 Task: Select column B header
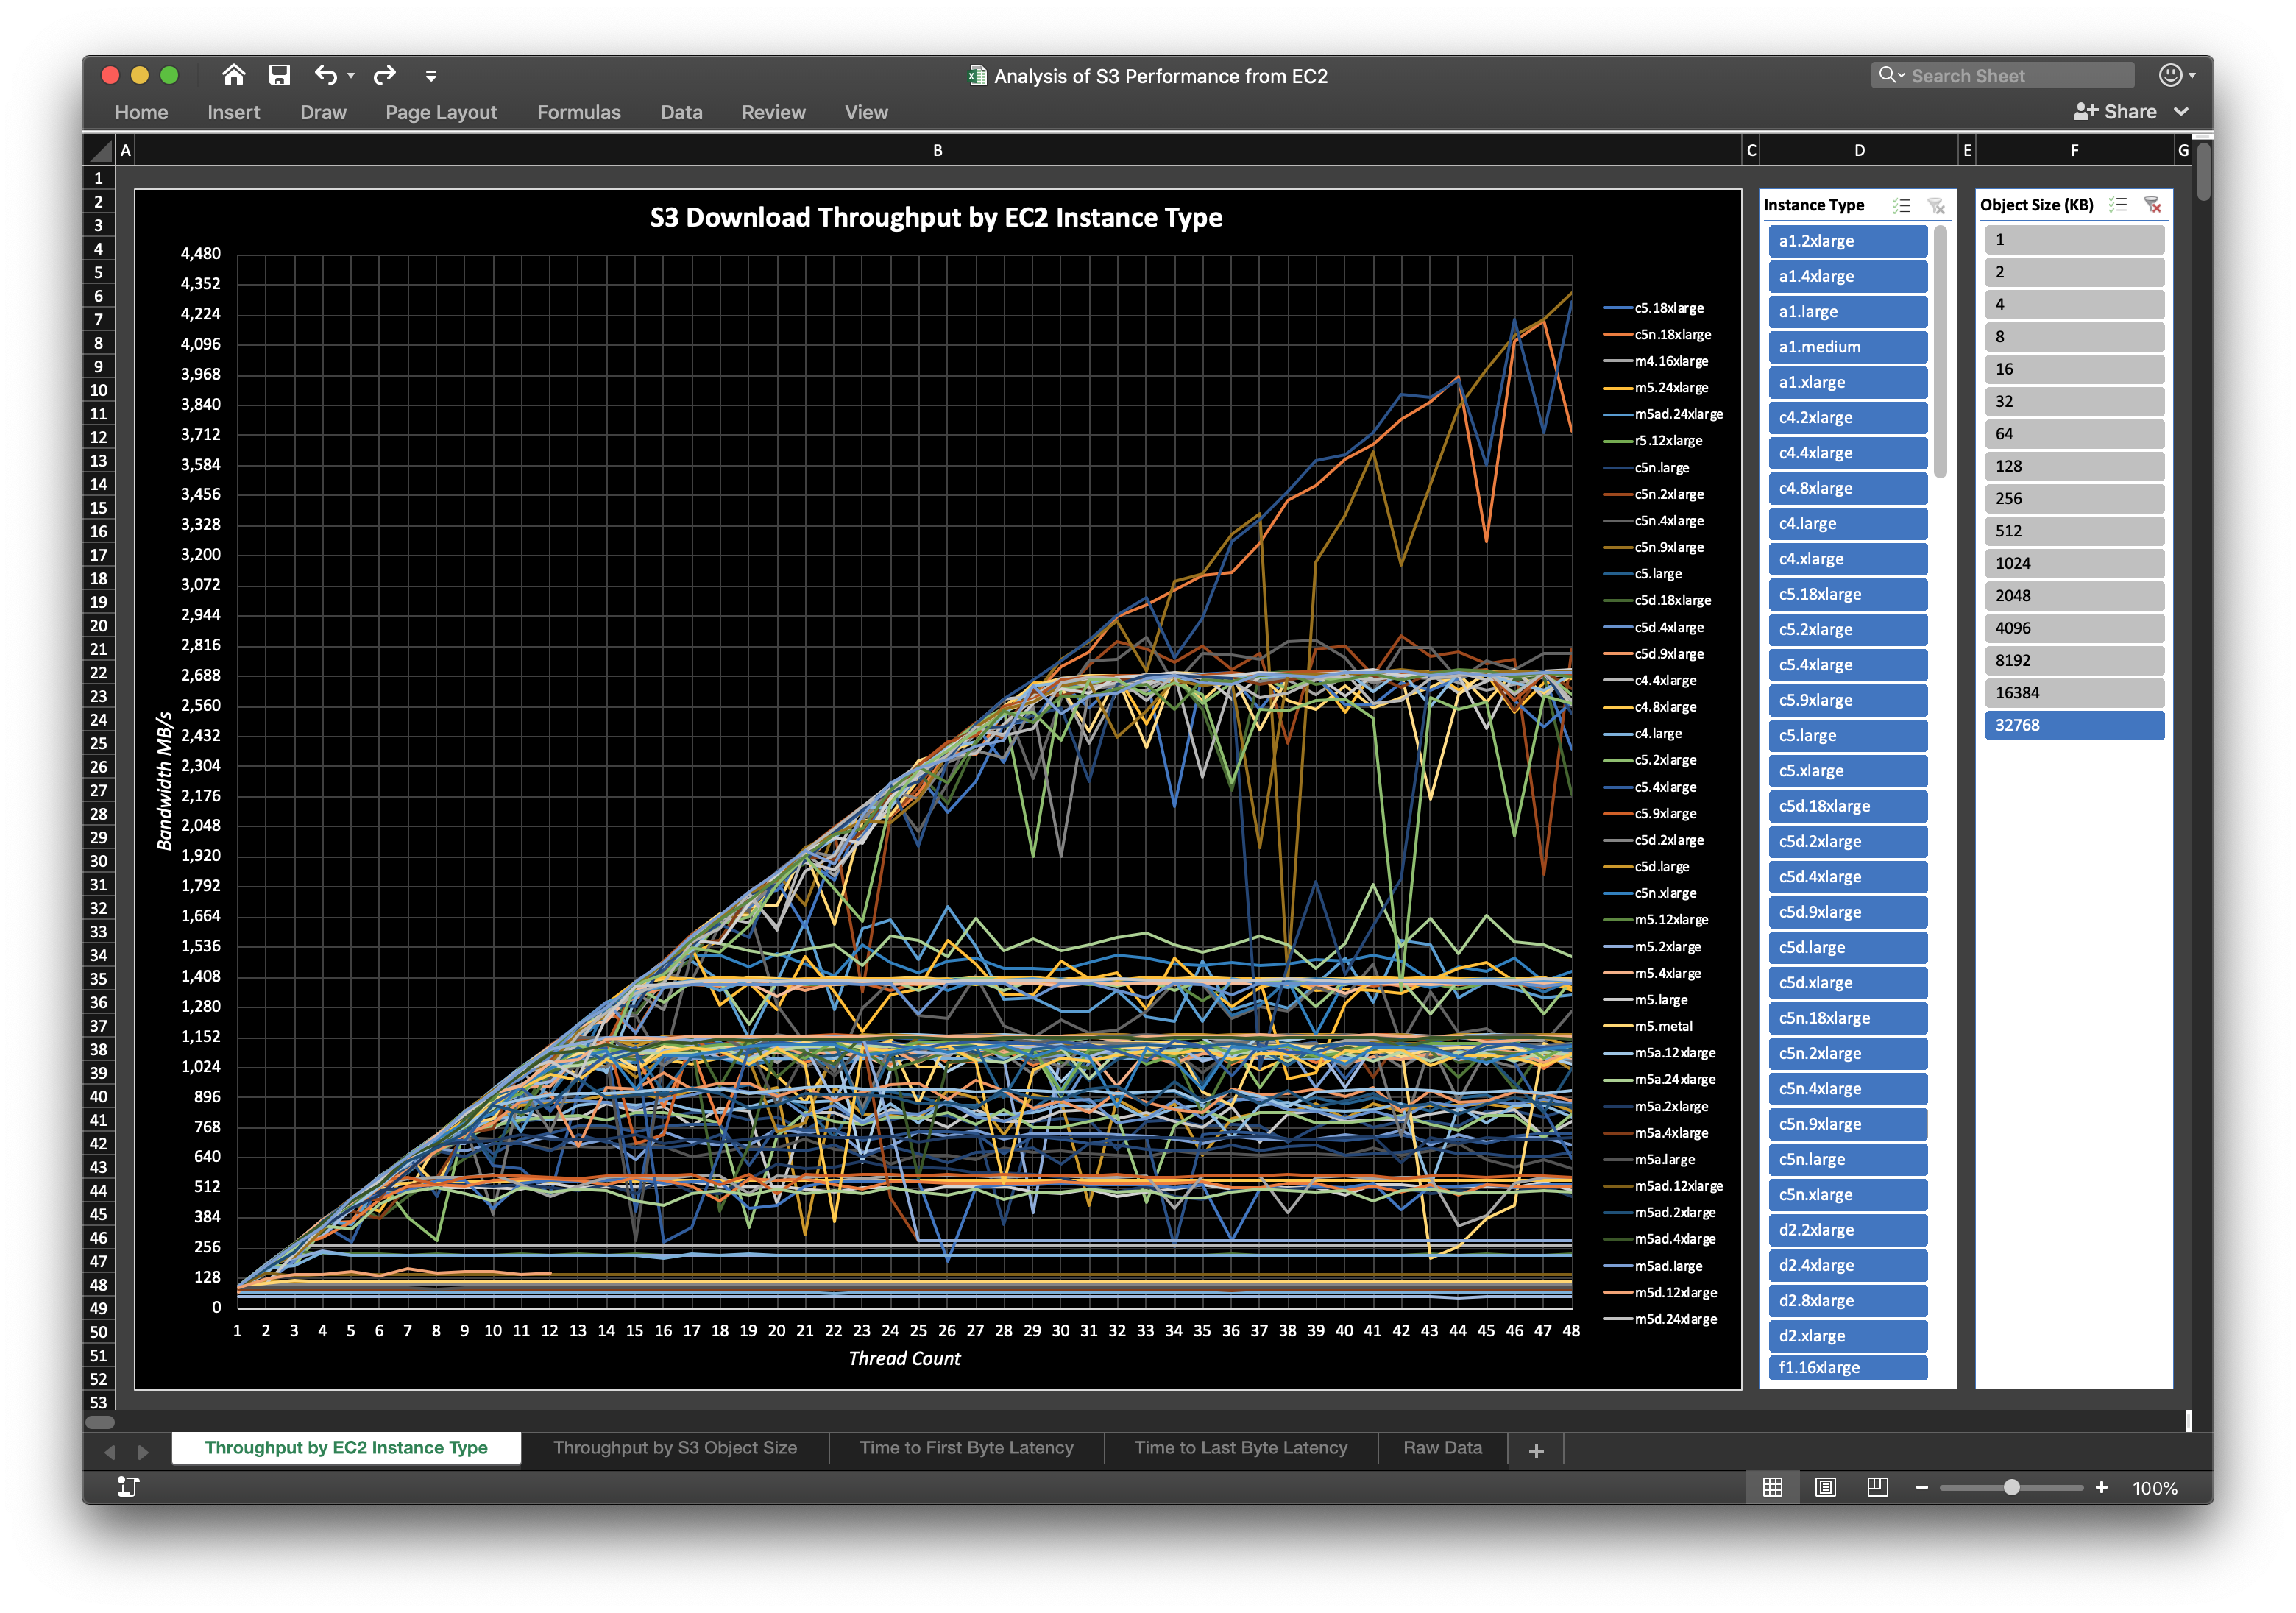(x=938, y=151)
